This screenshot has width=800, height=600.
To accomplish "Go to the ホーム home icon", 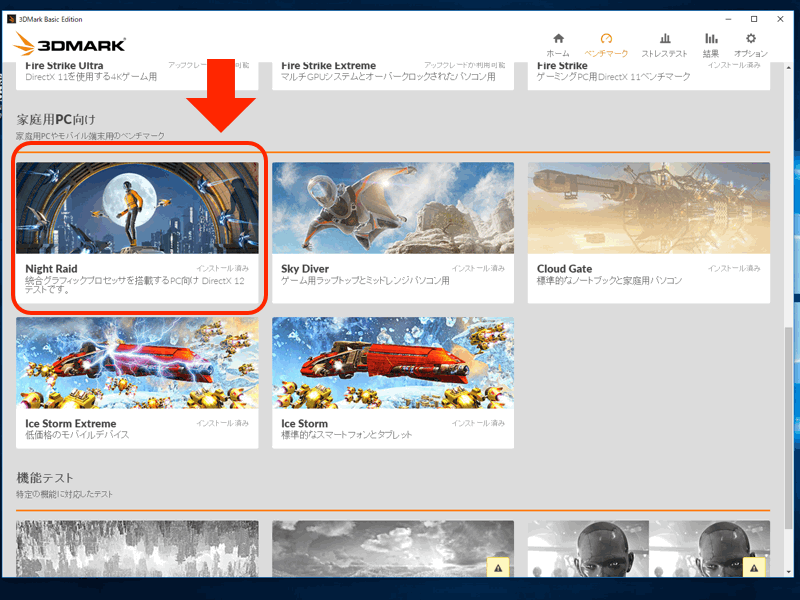I will [x=558, y=39].
